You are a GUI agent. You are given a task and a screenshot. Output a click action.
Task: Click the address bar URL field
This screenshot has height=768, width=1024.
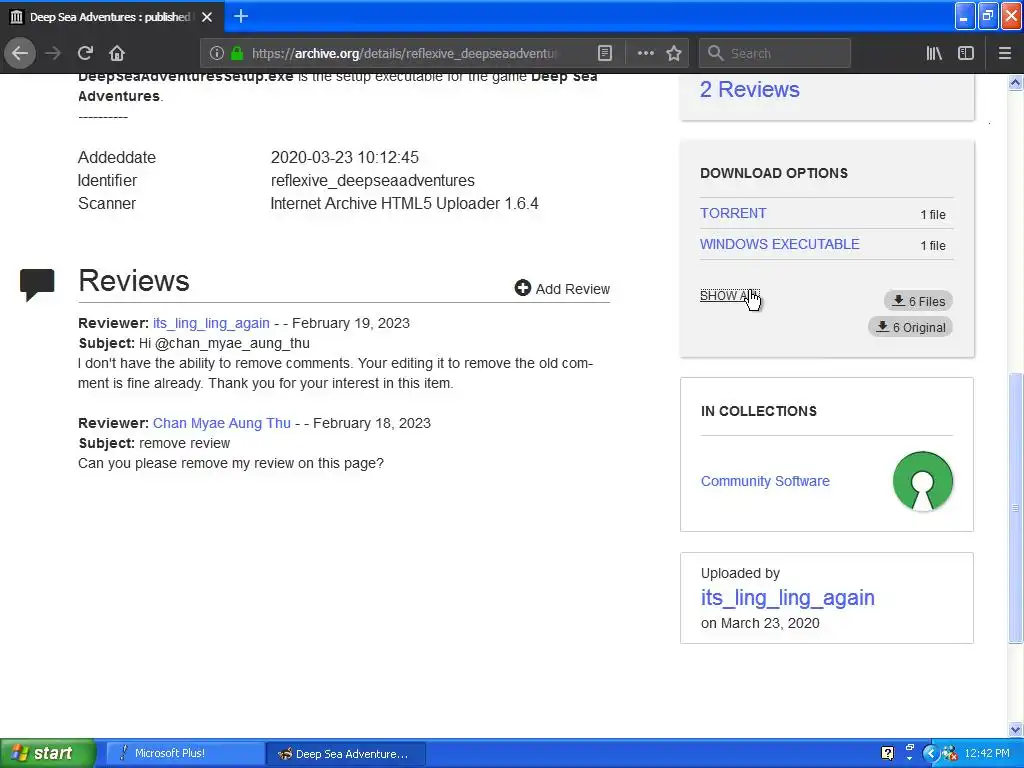coord(404,53)
